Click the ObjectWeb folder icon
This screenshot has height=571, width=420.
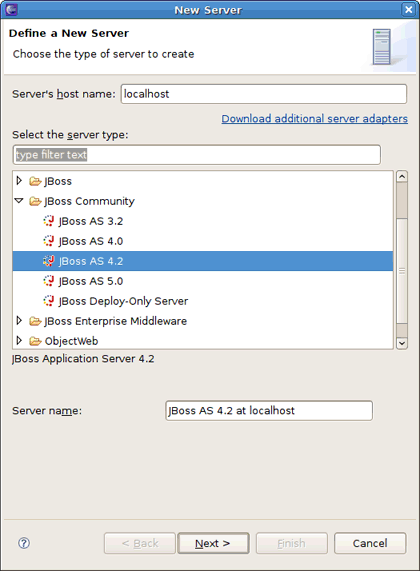pyautogui.click(x=35, y=341)
